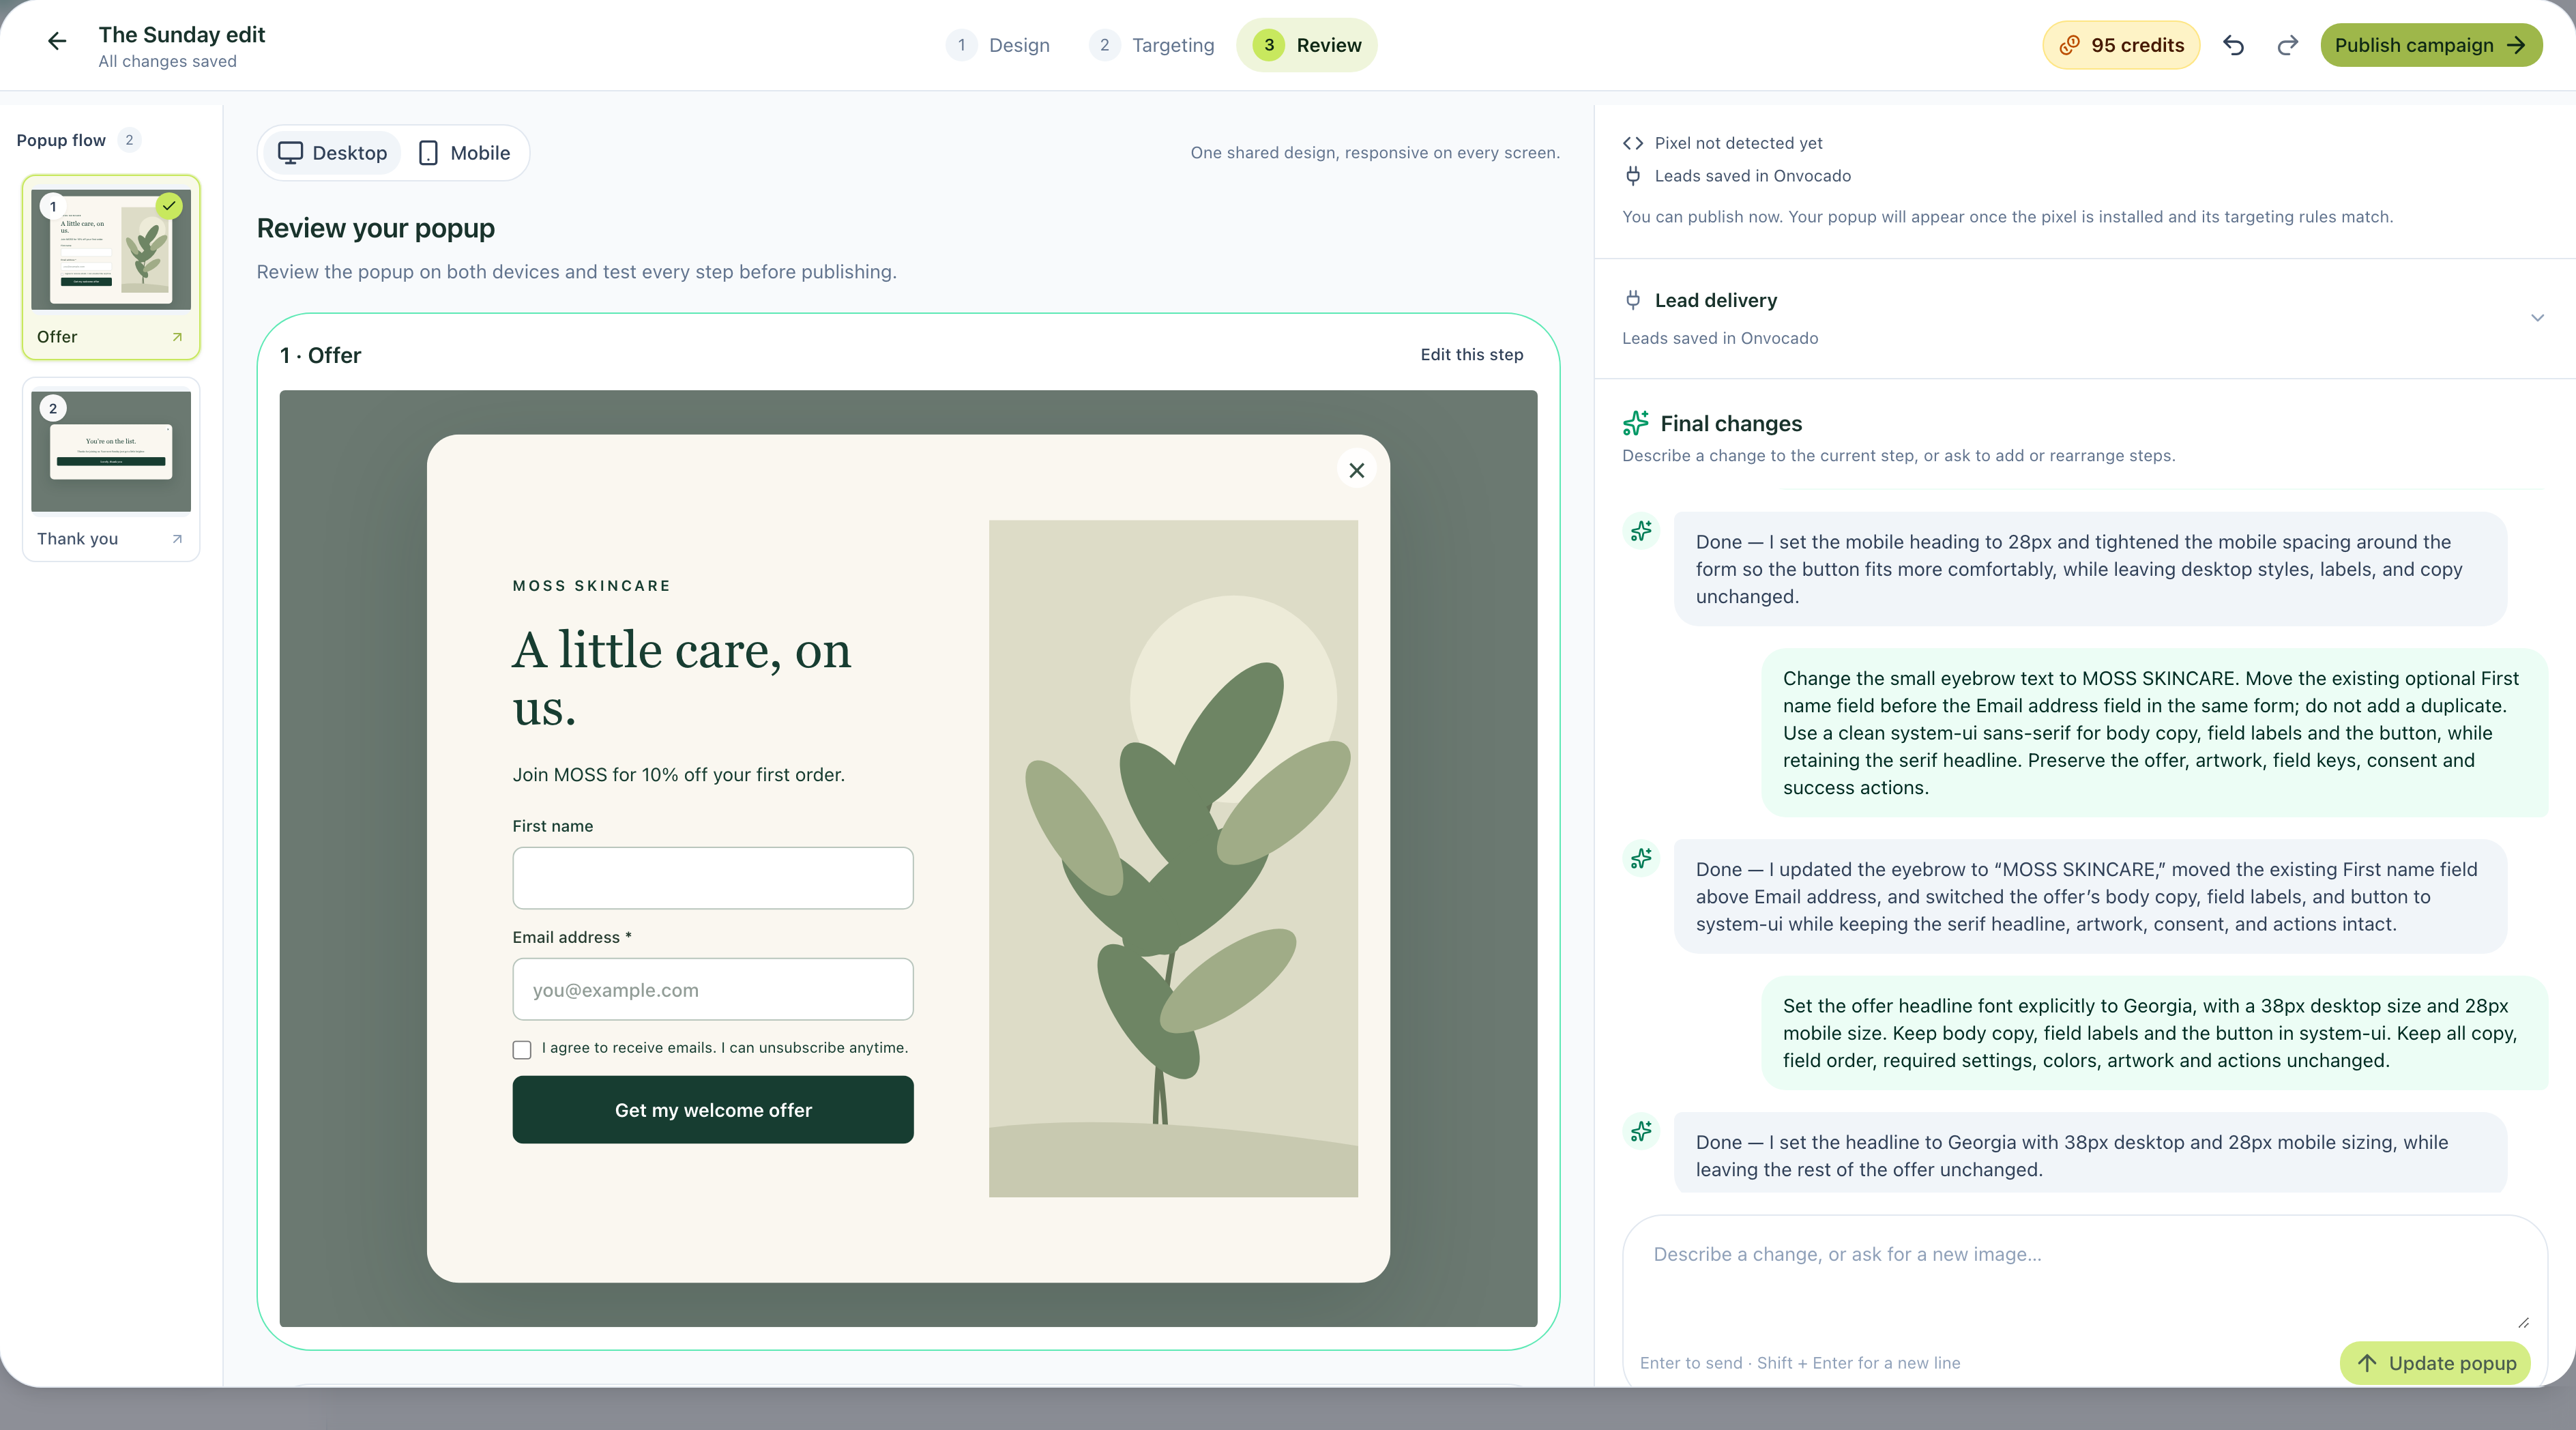Click the sparkle avatar beside the mobile heading reply
Viewport: 2576px width, 1430px height.
(1641, 531)
